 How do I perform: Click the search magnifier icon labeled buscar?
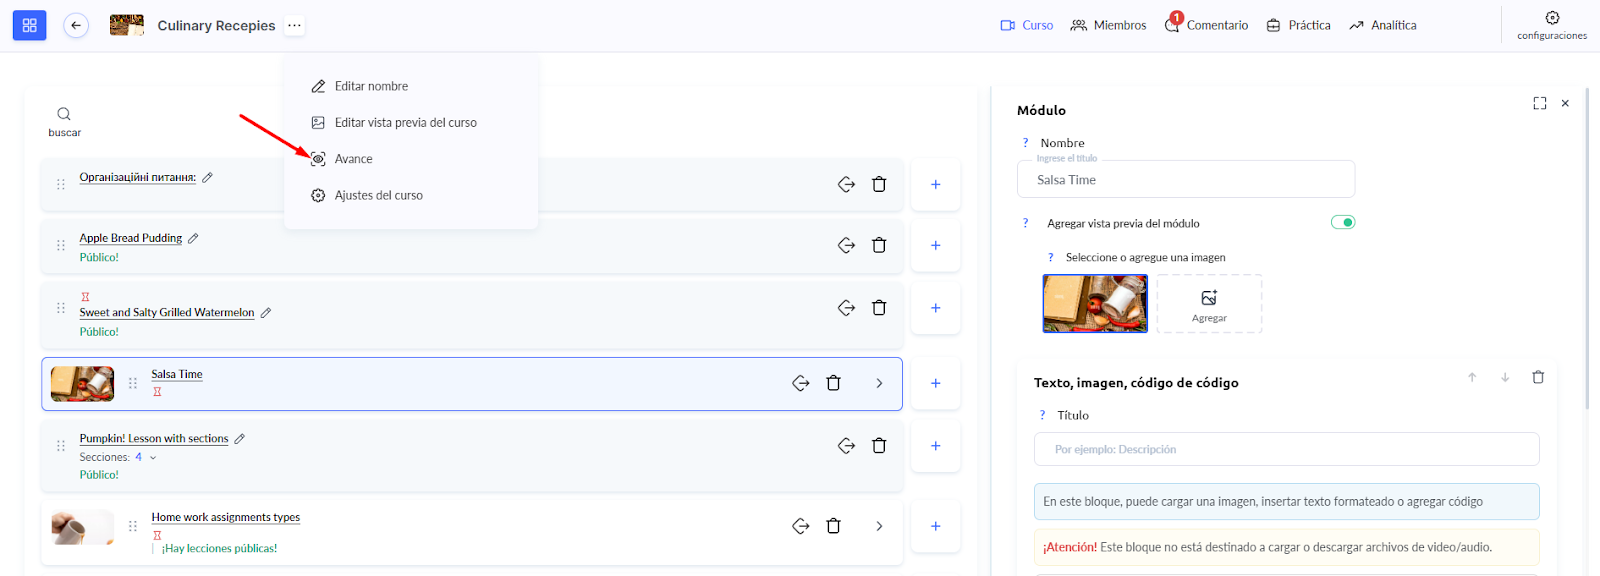point(64,115)
